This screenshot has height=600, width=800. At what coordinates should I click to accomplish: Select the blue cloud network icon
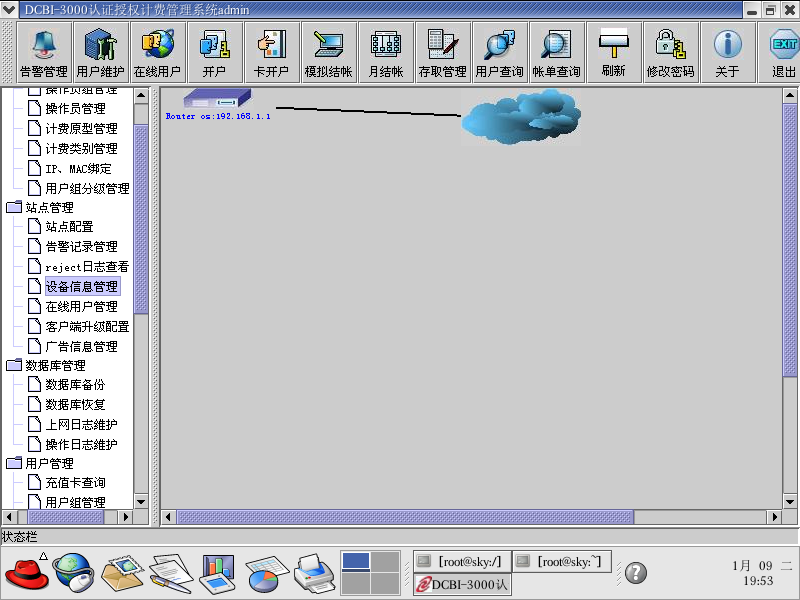521,117
